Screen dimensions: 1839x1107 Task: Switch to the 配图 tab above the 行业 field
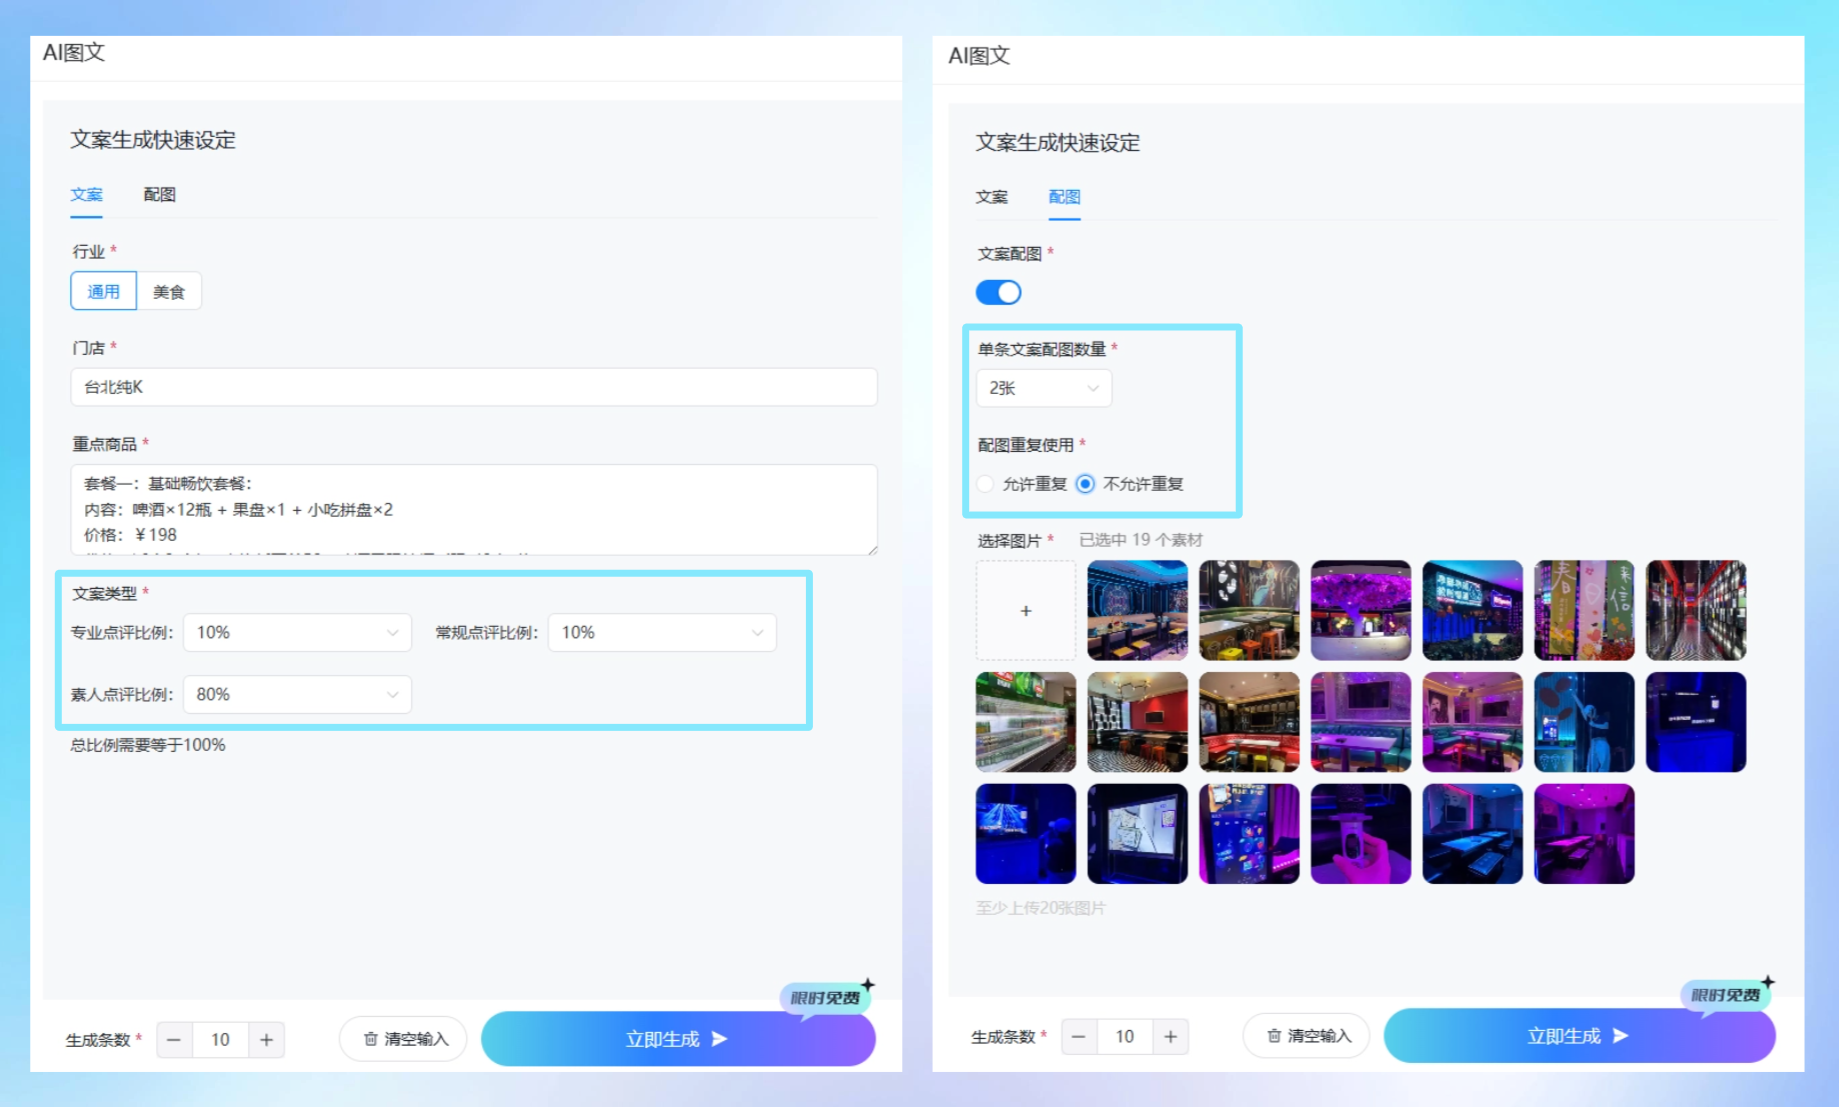click(159, 194)
